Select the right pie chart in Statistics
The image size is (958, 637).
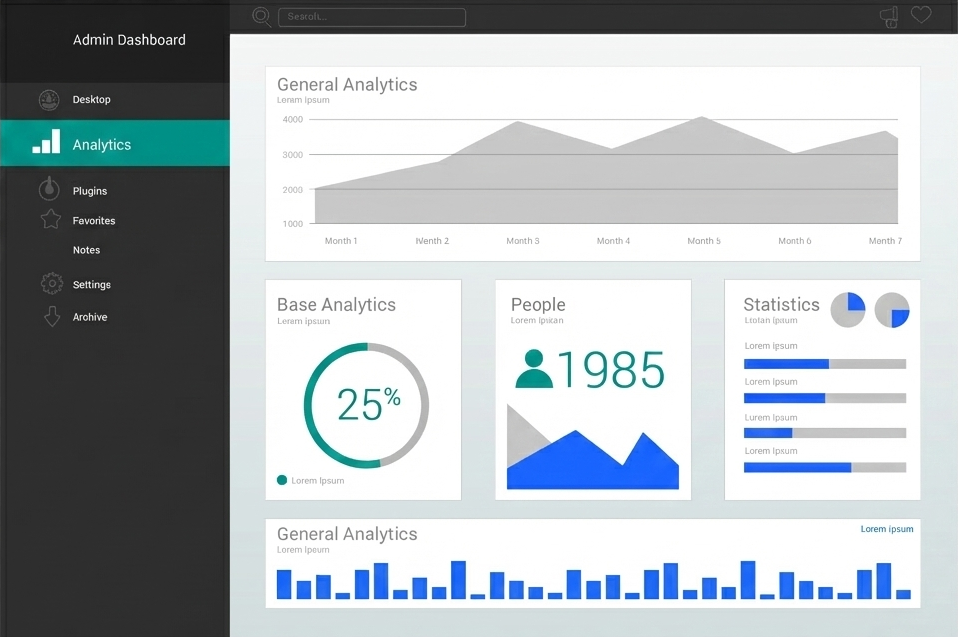890,310
